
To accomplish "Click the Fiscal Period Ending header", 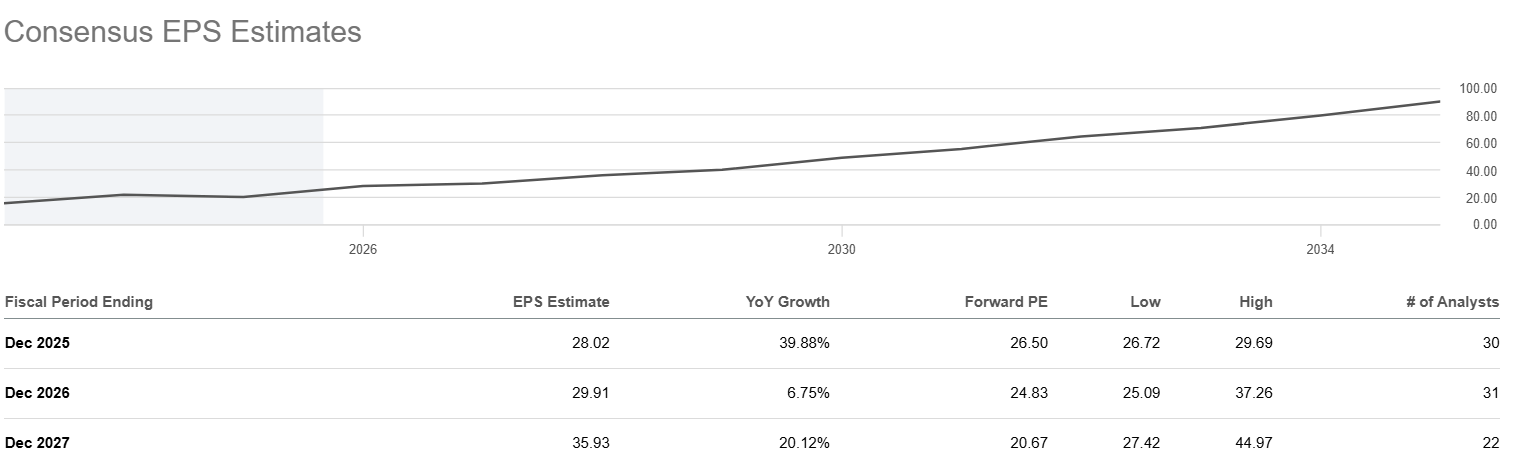I will click(x=79, y=302).
